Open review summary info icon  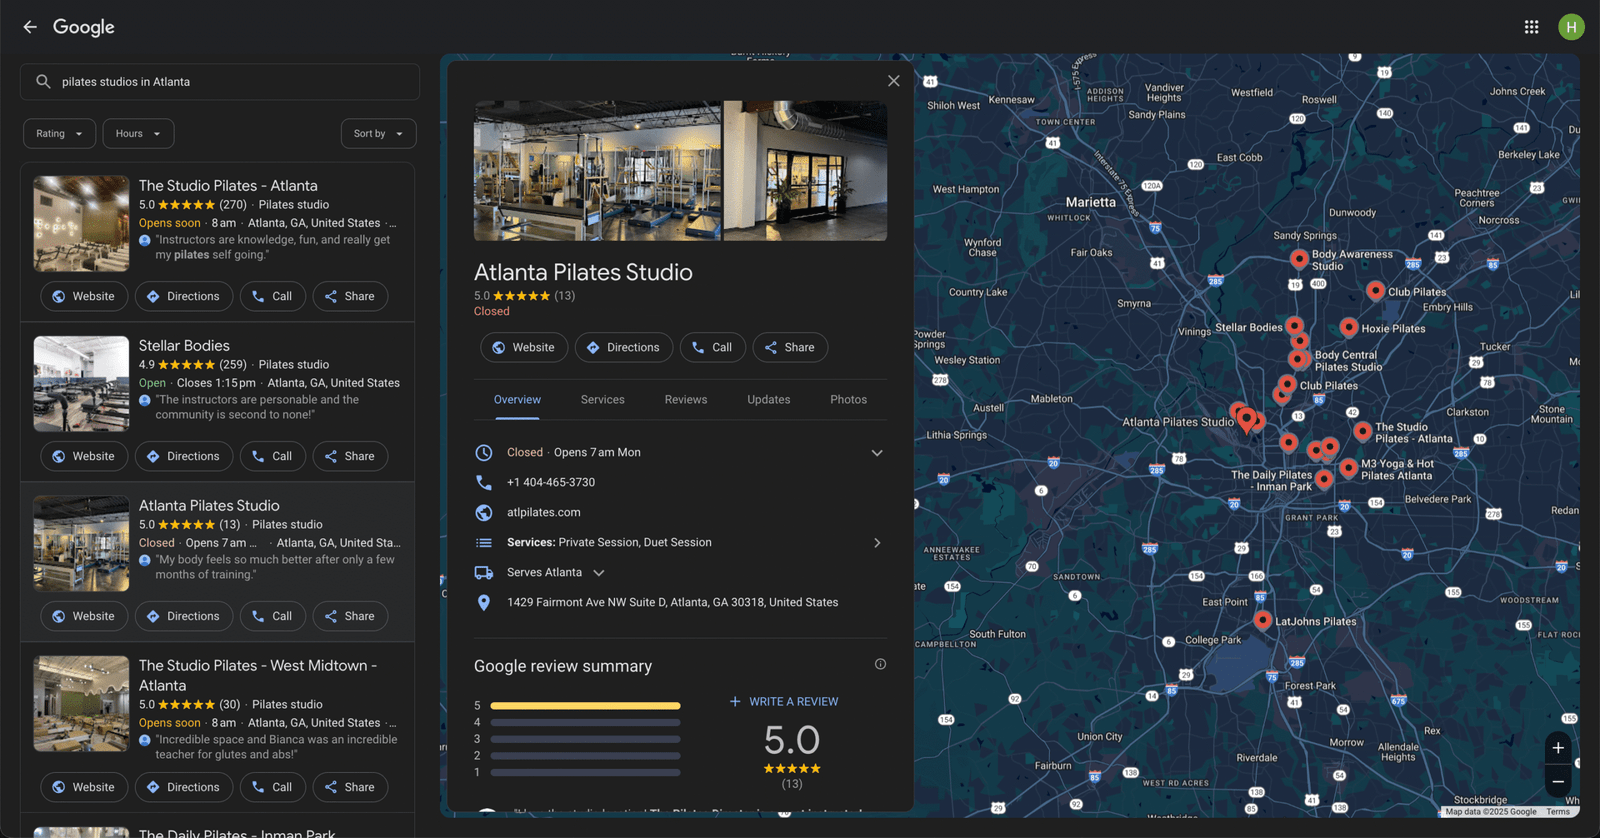880,664
